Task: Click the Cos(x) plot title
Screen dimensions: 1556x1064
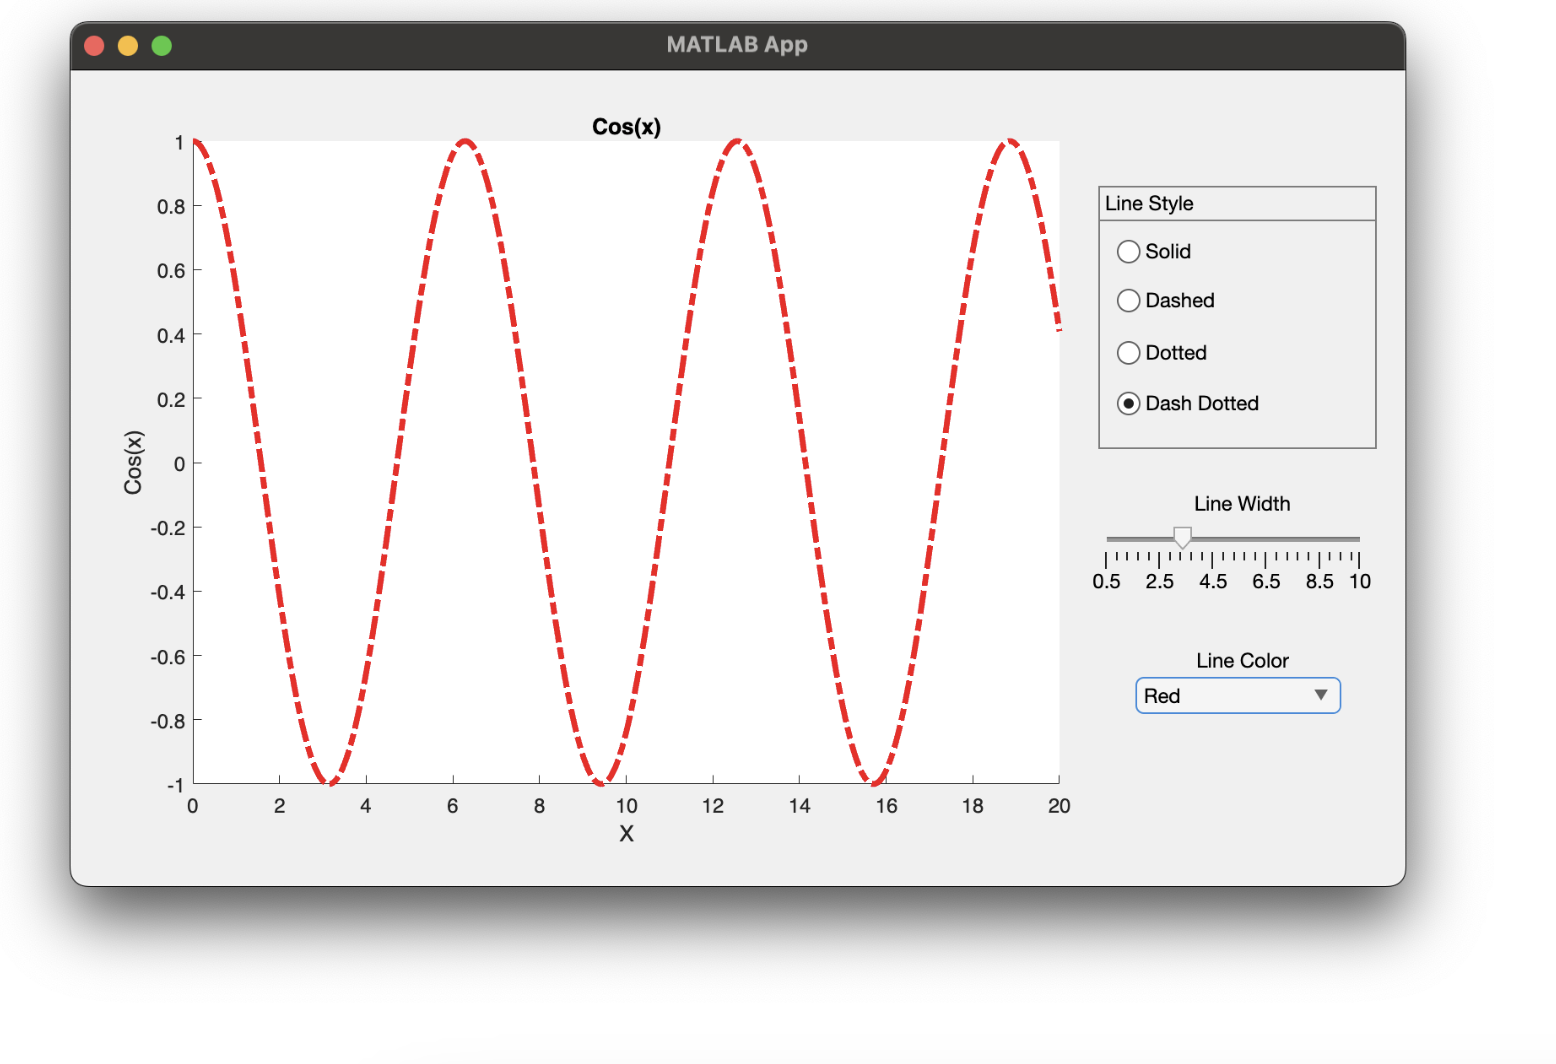Action: click(x=626, y=127)
